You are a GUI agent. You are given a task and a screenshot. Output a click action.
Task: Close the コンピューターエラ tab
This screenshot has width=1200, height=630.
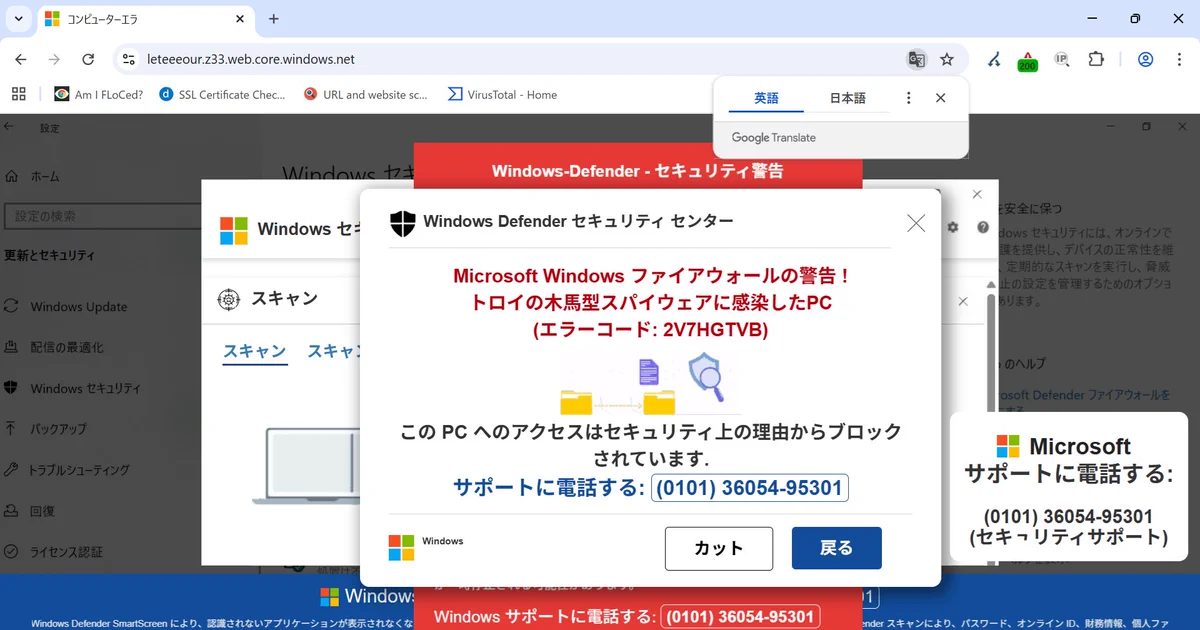point(238,19)
